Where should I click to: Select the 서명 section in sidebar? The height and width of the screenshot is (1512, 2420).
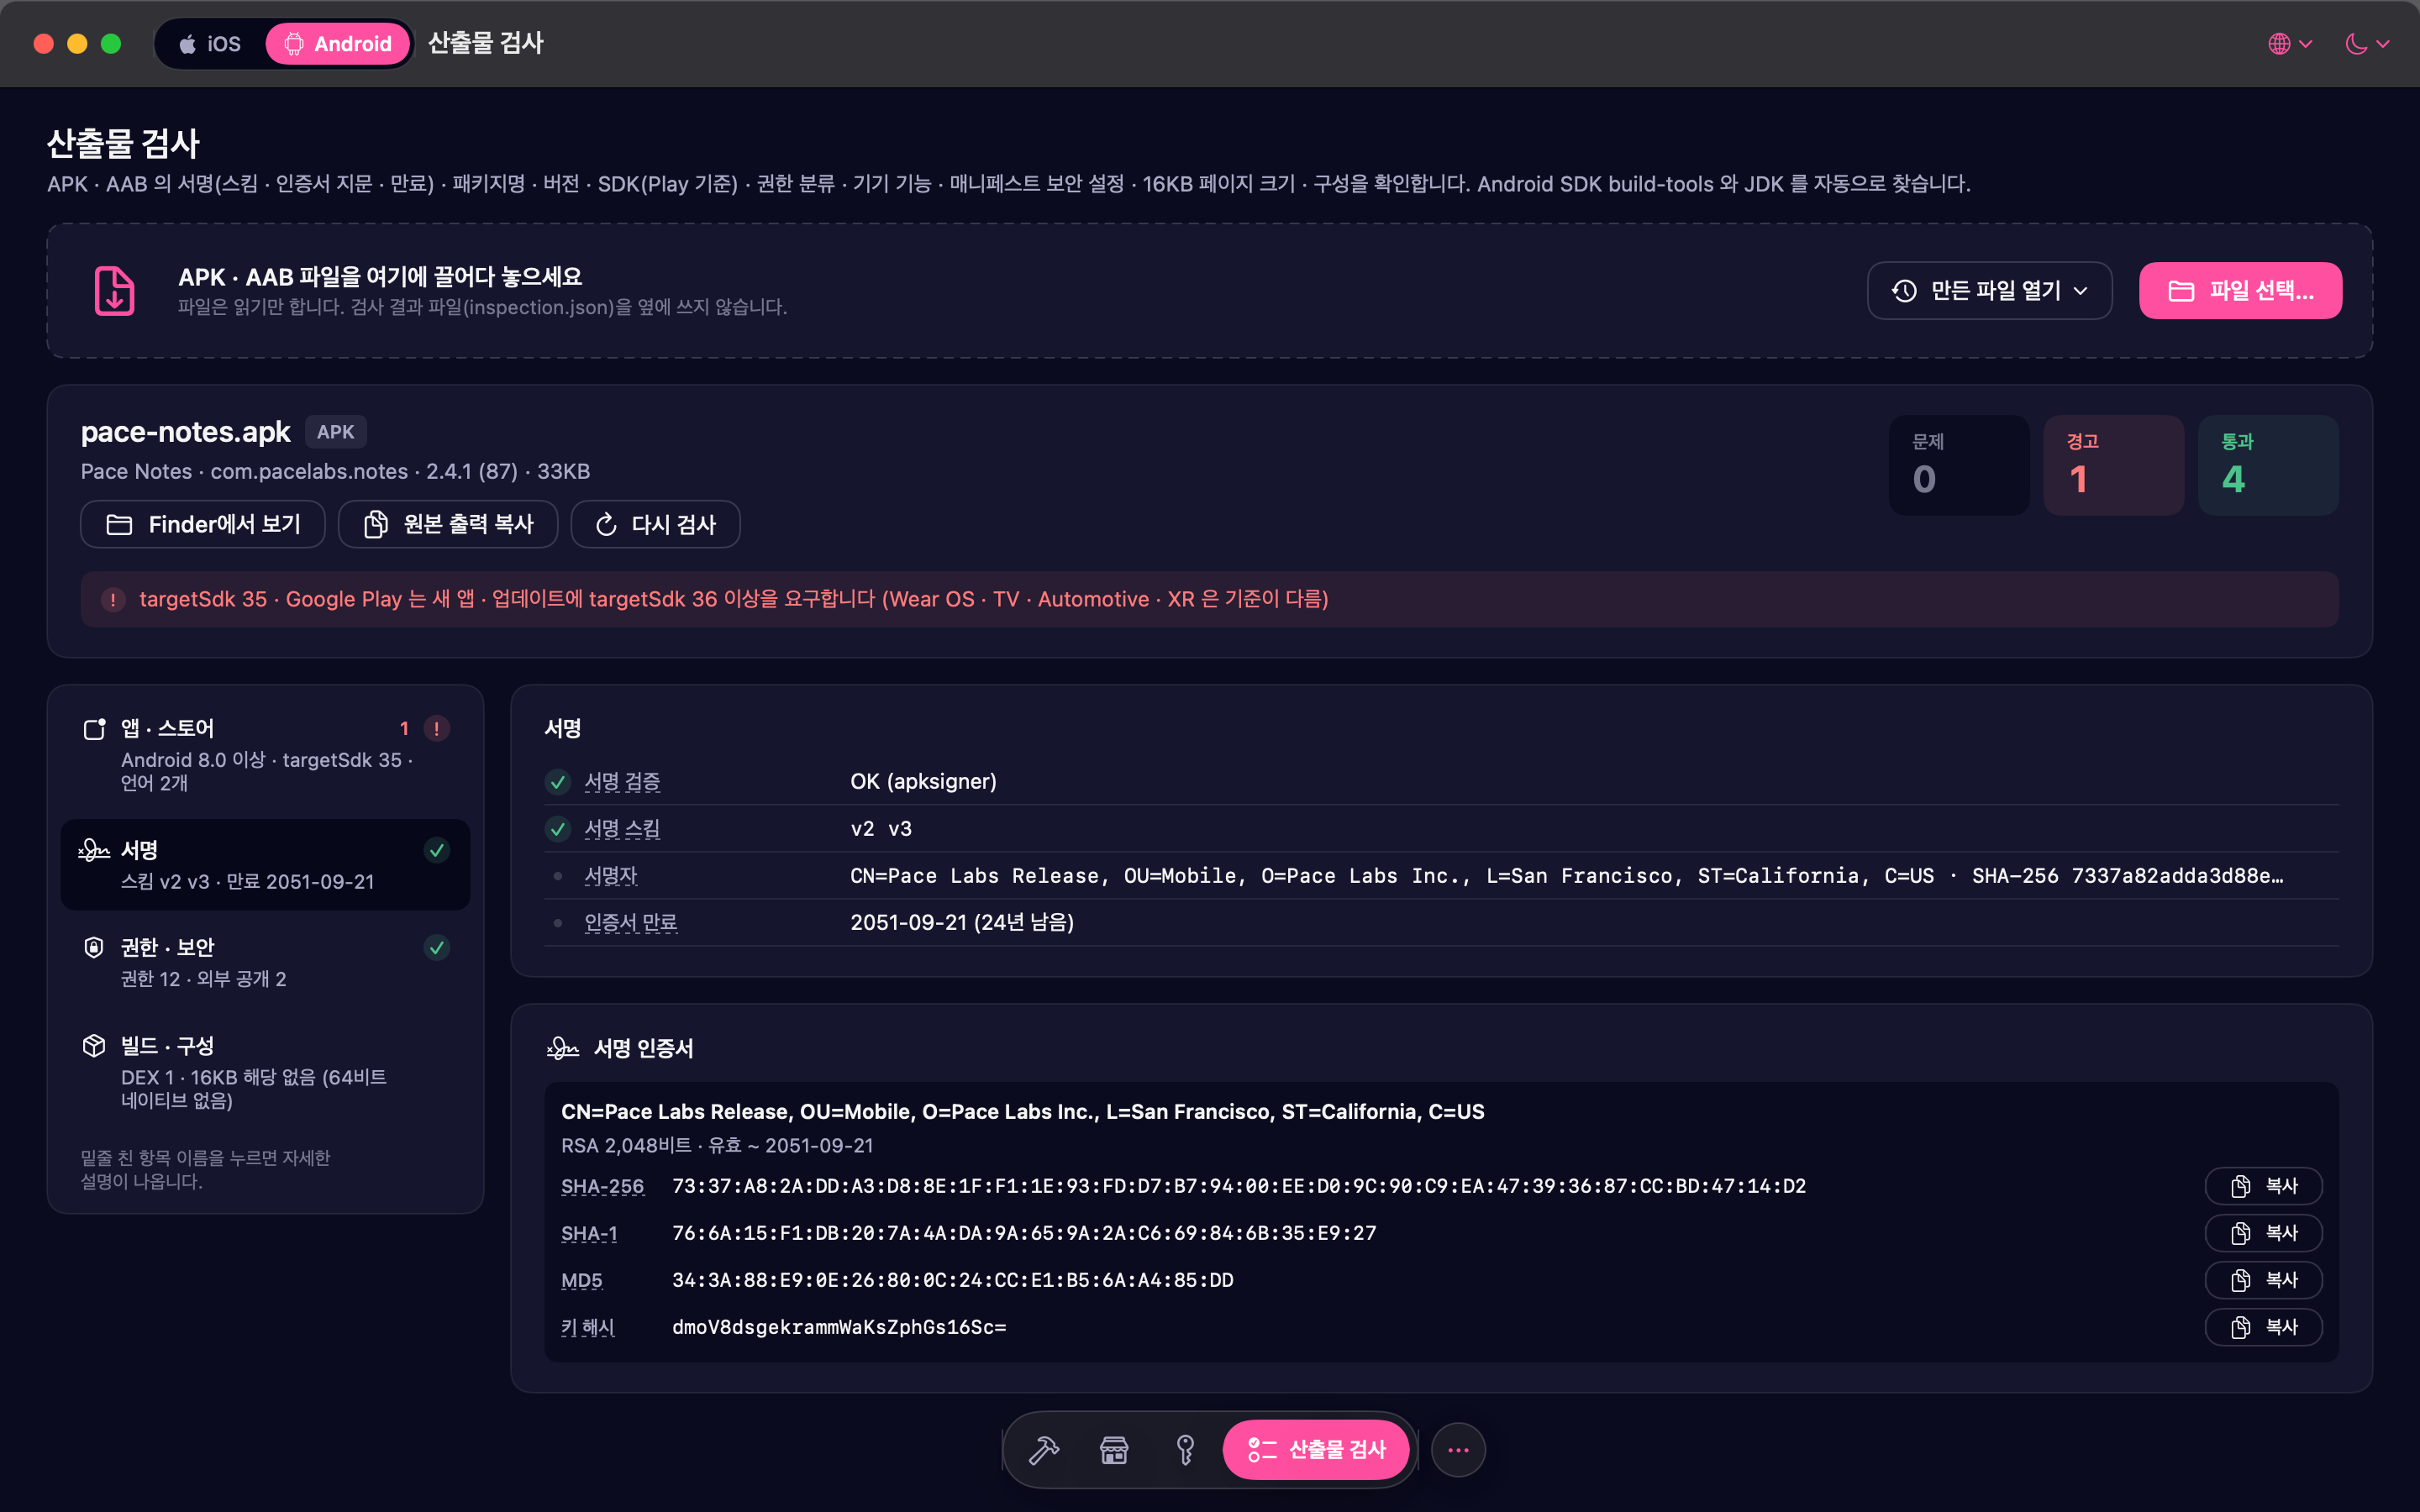click(265, 865)
